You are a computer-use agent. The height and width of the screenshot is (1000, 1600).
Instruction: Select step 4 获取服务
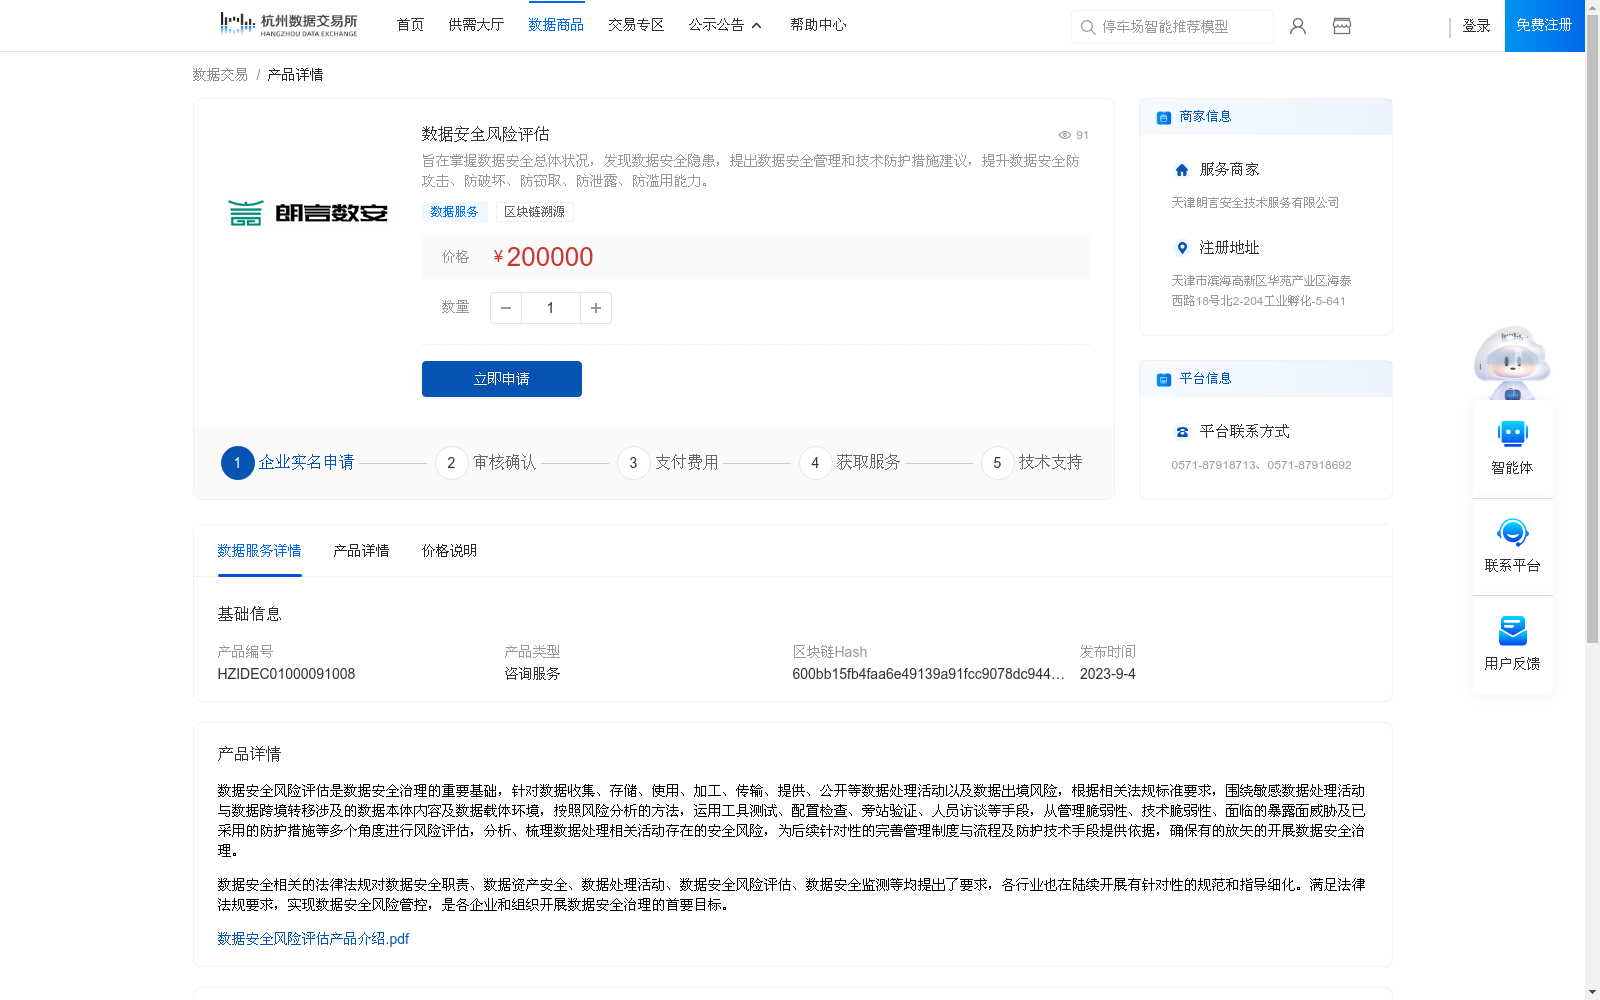coord(850,463)
